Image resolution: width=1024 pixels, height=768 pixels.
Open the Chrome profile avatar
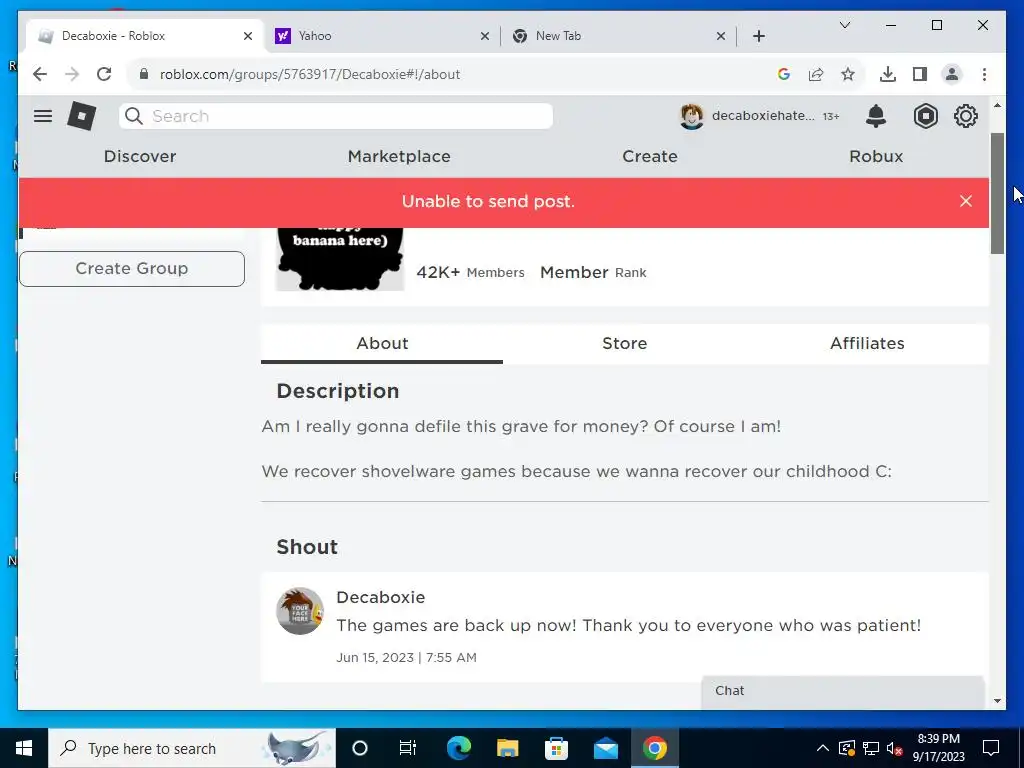point(952,74)
